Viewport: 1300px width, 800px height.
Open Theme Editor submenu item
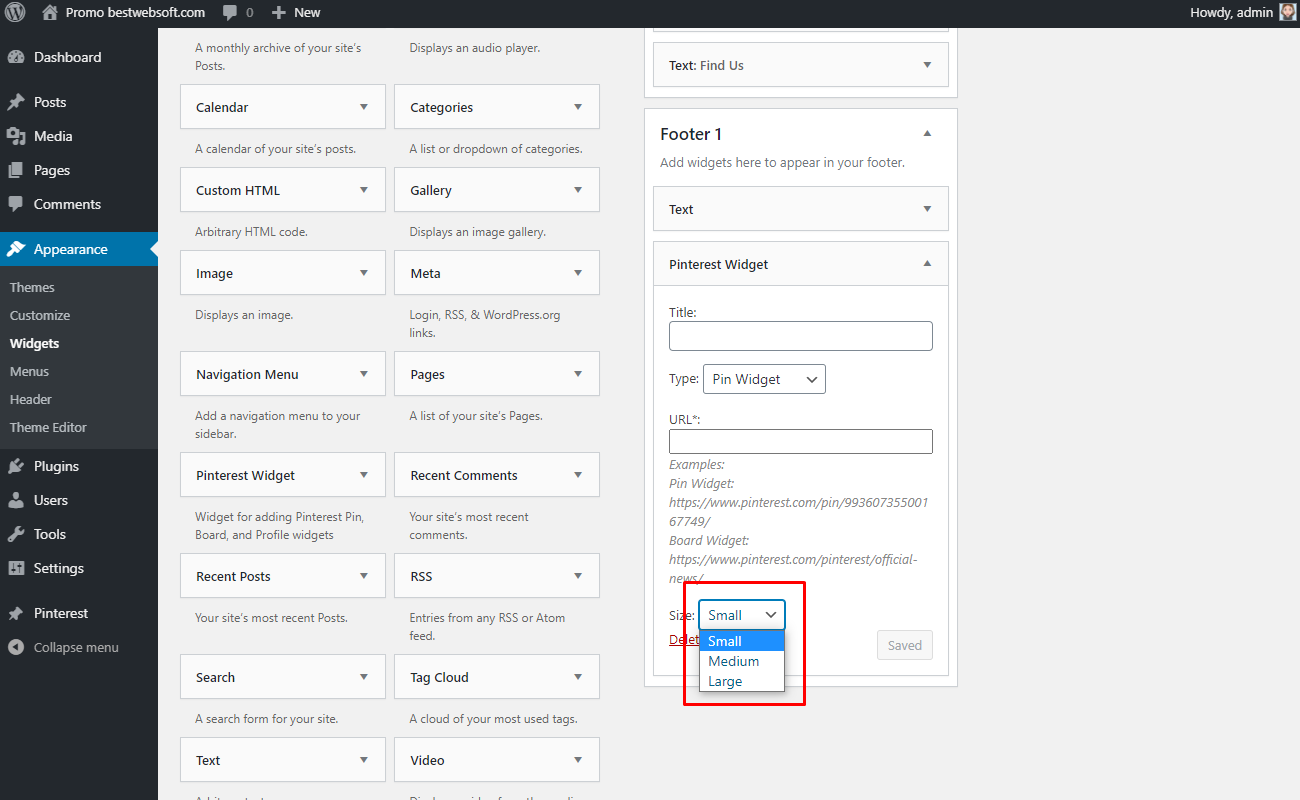(x=48, y=427)
